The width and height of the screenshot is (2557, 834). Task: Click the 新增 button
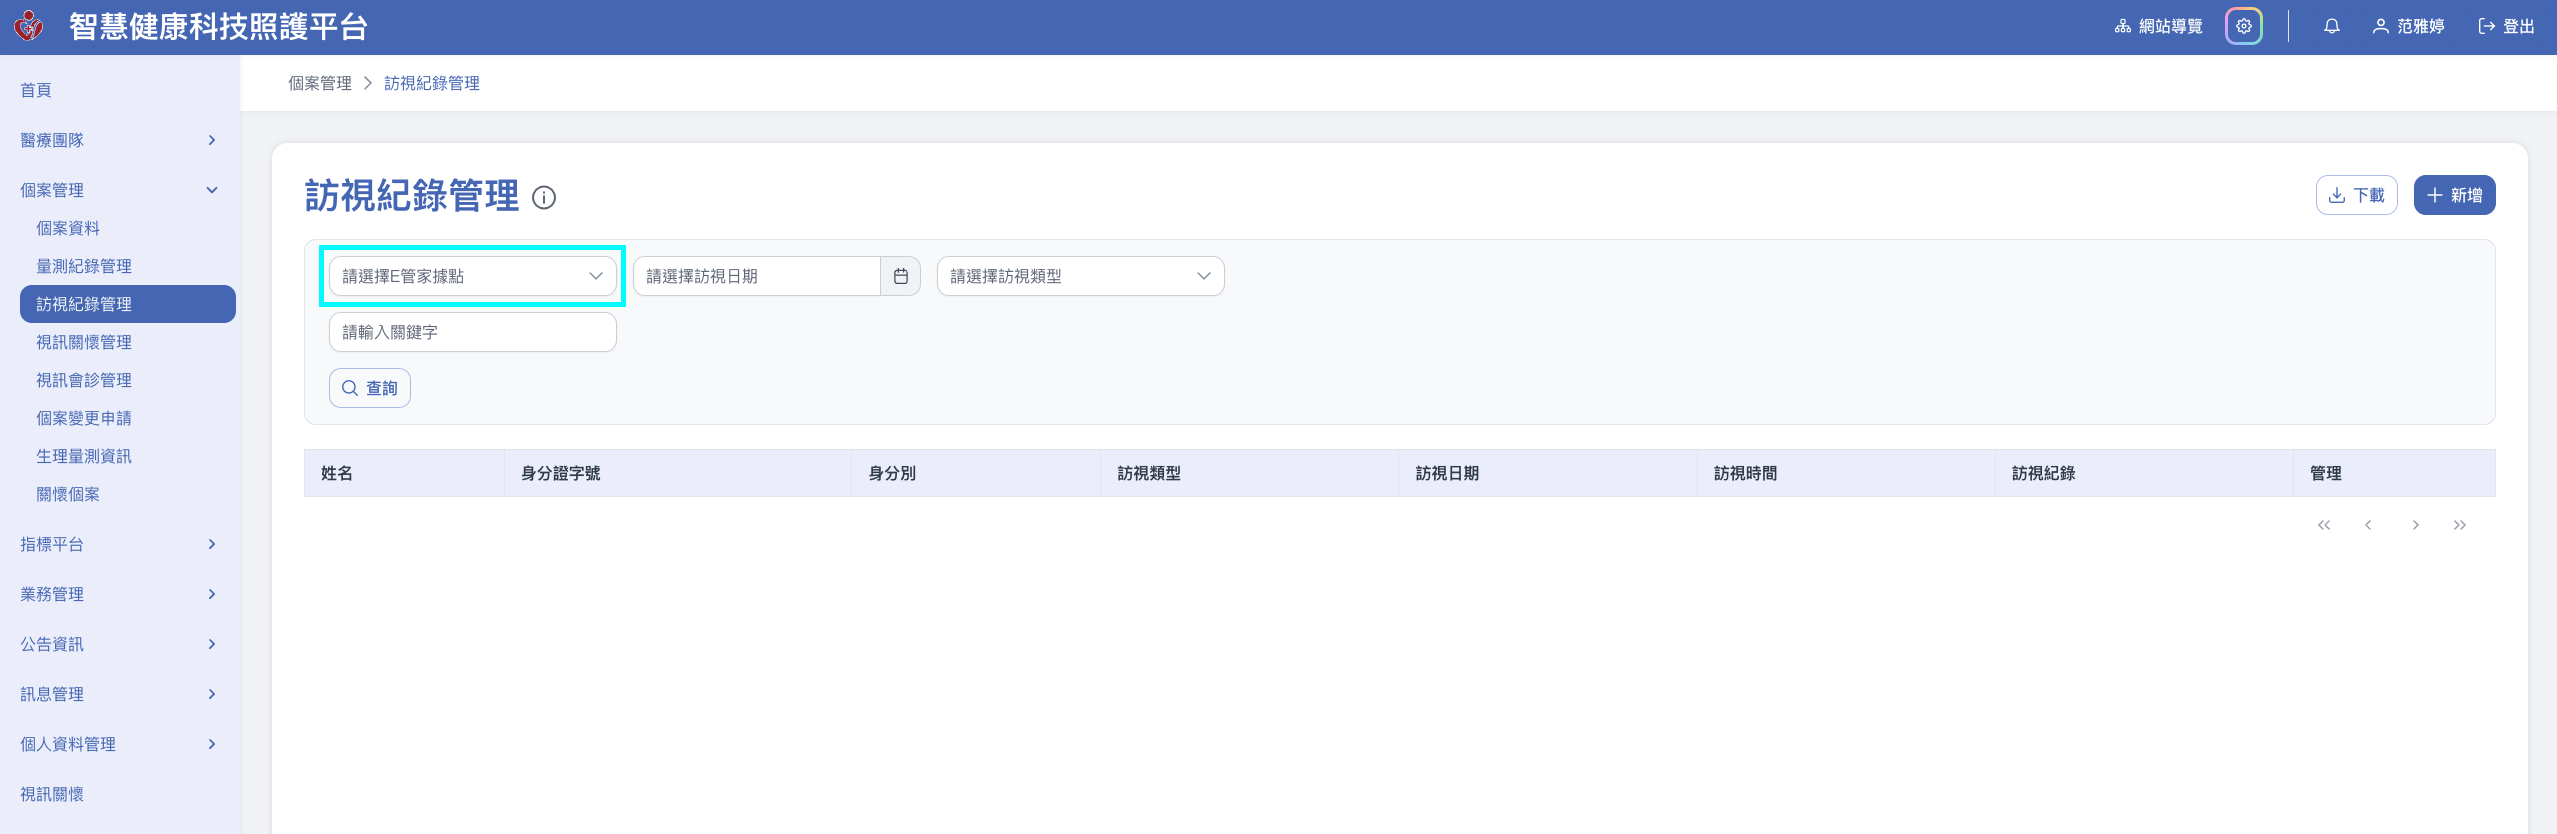pos(2453,195)
